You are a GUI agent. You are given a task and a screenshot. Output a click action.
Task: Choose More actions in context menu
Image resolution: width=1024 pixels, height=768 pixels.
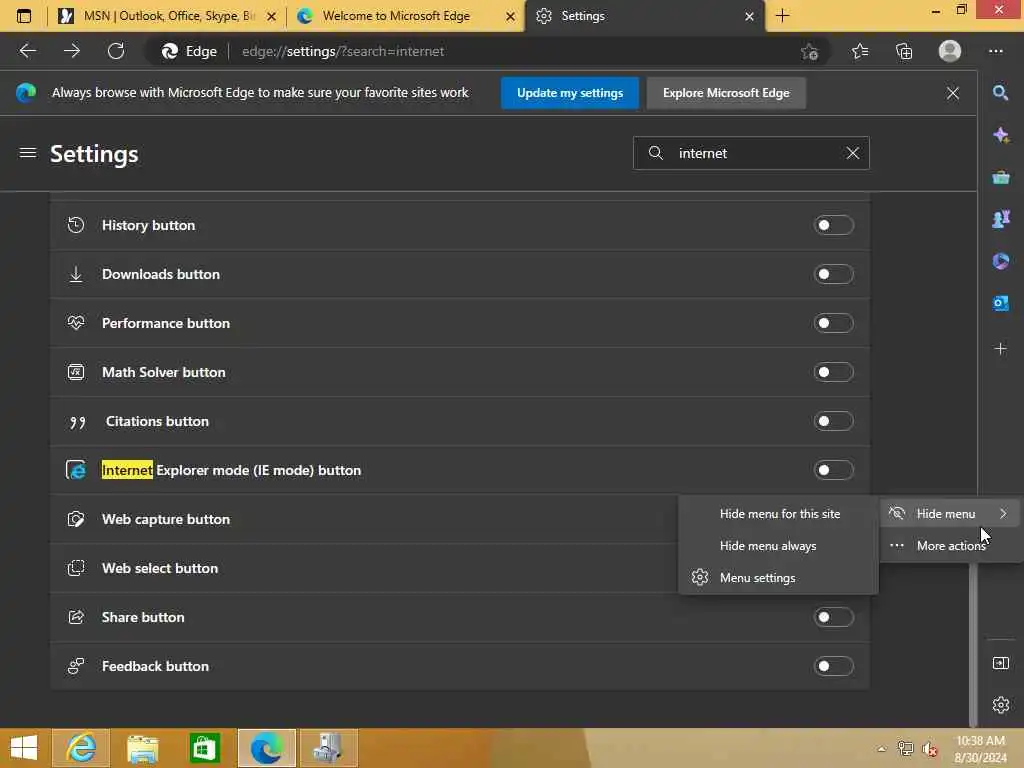pyautogui.click(x=951, y=546)
